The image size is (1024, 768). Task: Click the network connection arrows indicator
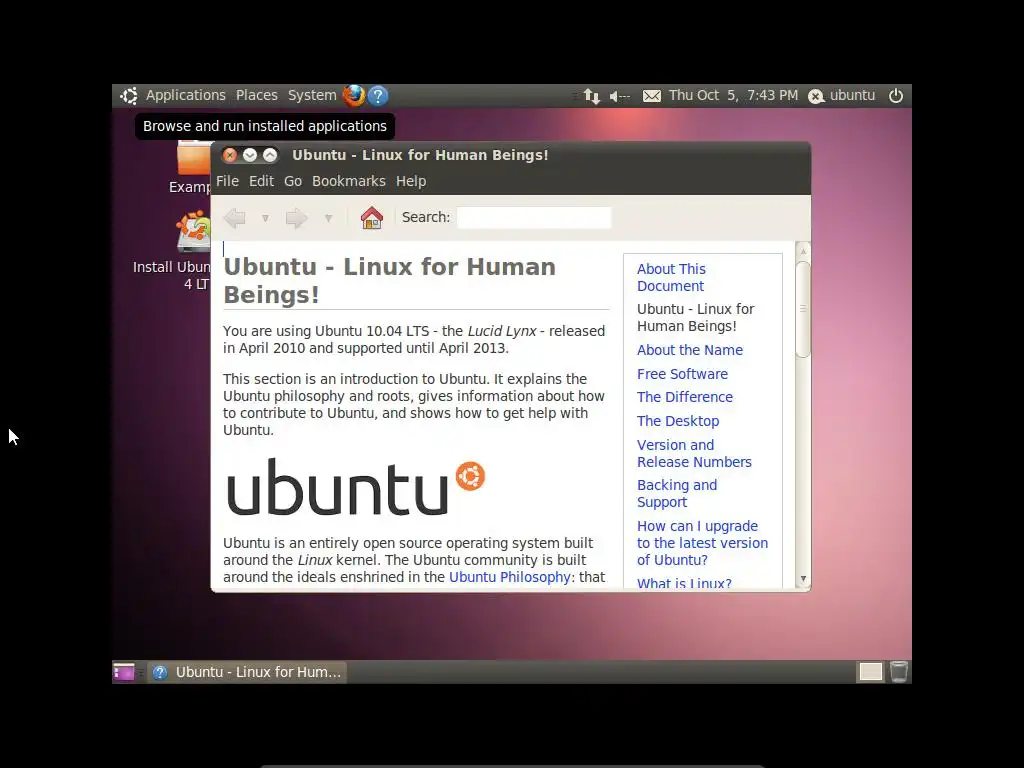pyautogui.click(x=592, y=96)
